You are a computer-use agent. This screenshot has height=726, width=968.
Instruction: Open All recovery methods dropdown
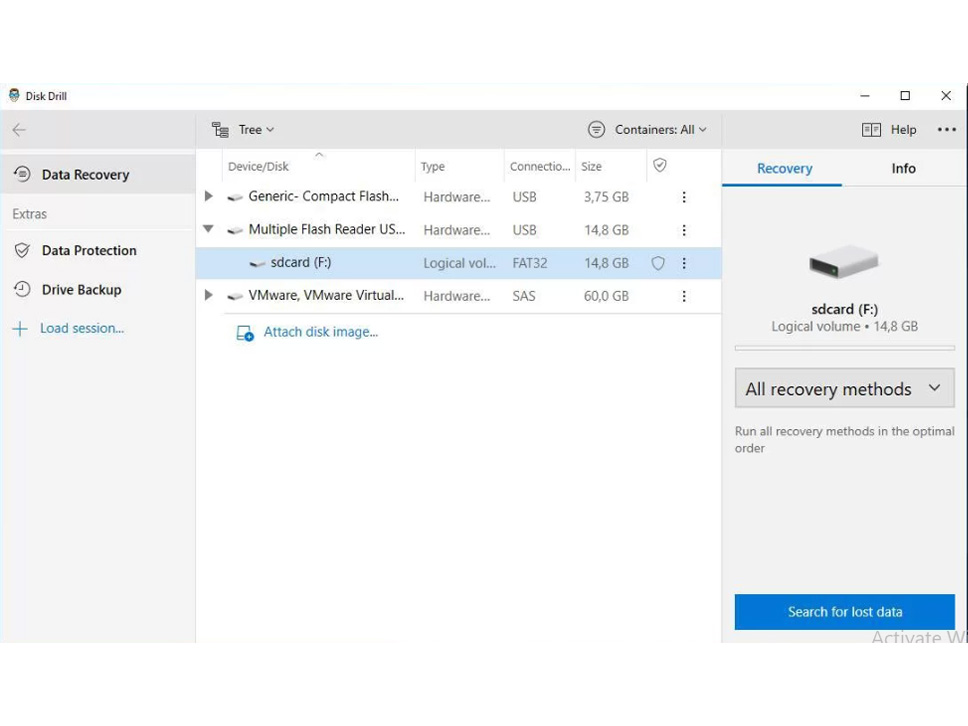[x=845, y=388]
